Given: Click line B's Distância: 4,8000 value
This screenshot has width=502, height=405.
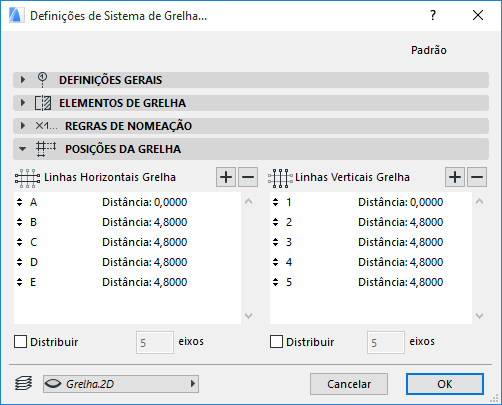Looking at the screenshot, I should 144,222.
